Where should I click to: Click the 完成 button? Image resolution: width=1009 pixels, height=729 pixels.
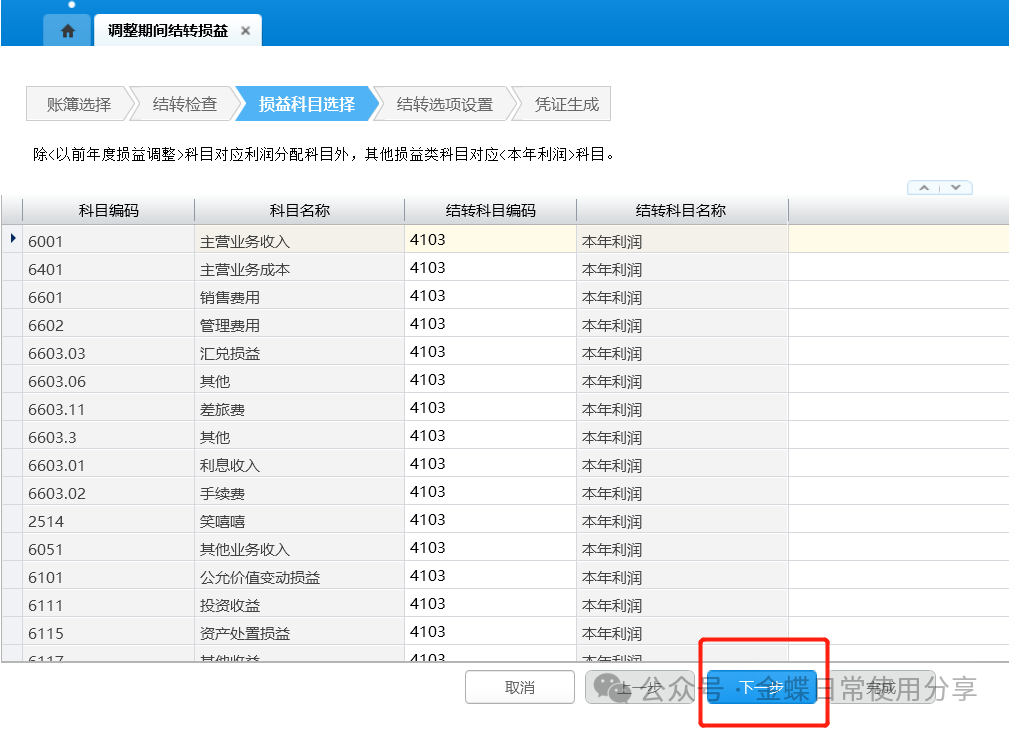pyautogui.click(x=880, y=687)
